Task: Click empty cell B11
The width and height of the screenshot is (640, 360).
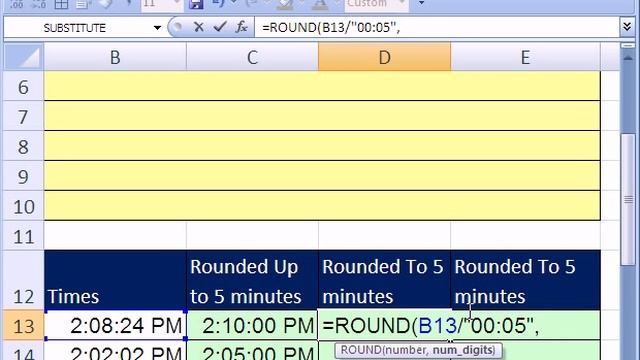Action: (x=115, y=236)
